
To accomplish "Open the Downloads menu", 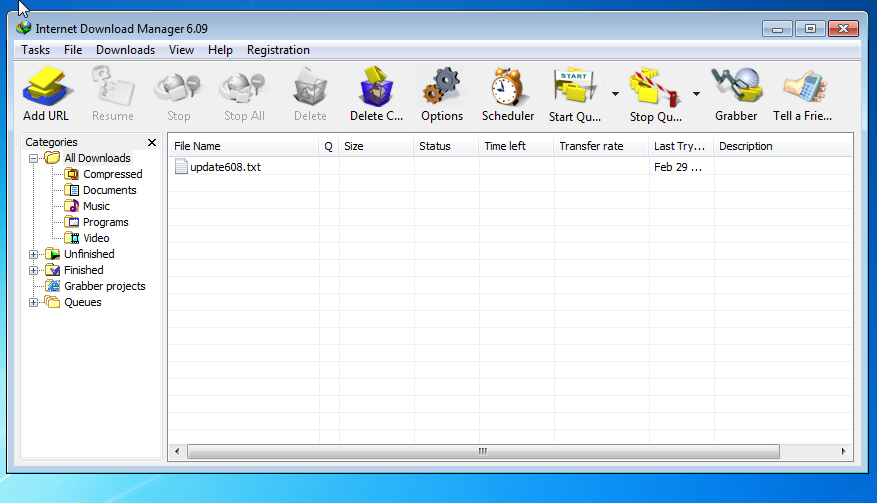I will (x=125, y=50).
